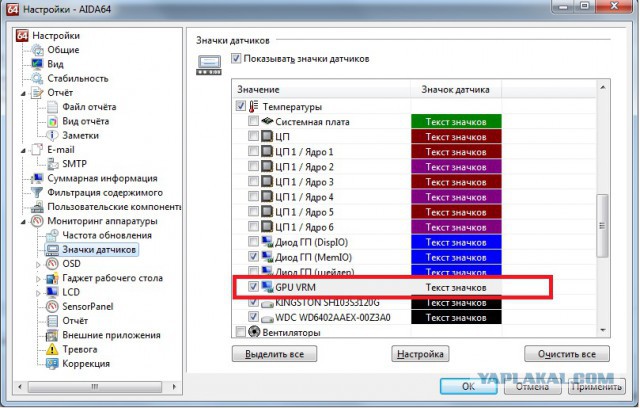
Task: Check the ЦП 1 / Ядро 4 checkbox
Action: [x=253, y=197]
